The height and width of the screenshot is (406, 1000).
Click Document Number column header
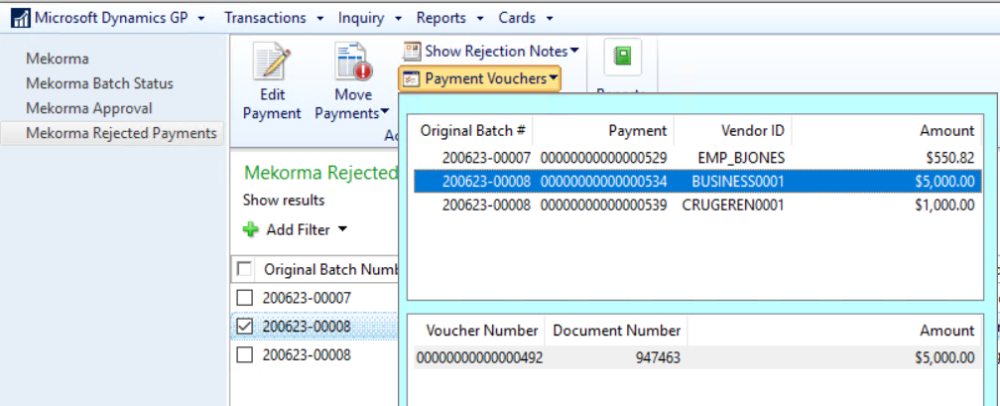point(616,331)
